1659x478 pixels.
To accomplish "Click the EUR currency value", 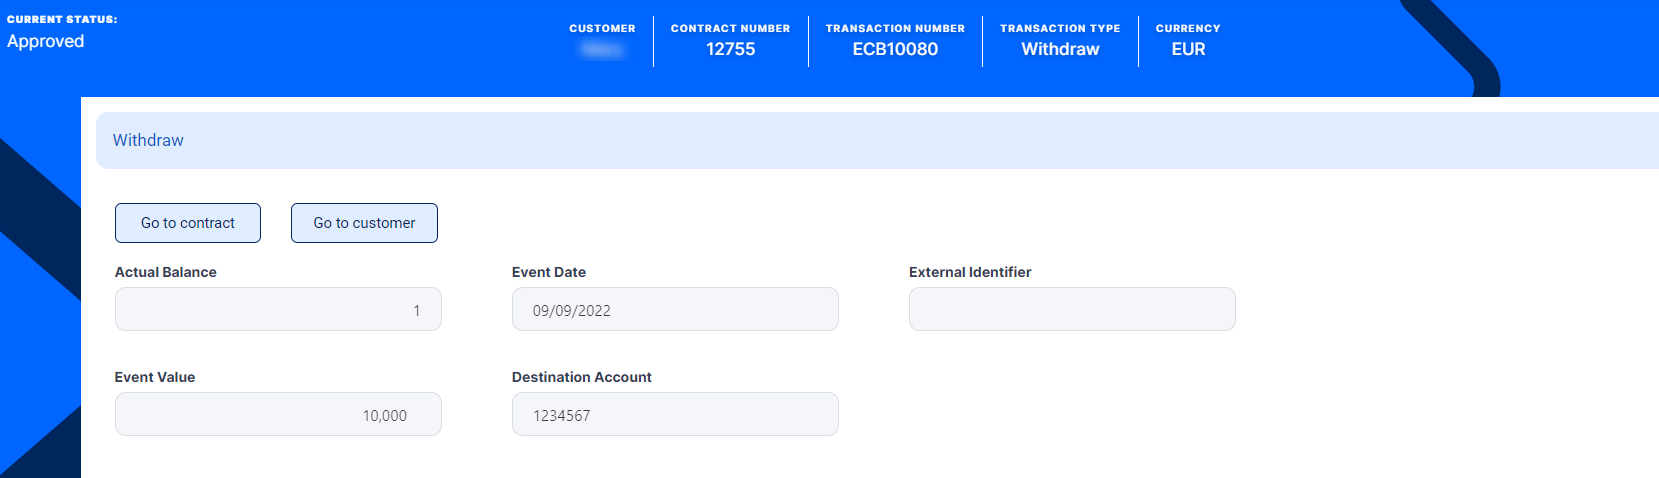I will point(1188,49).
